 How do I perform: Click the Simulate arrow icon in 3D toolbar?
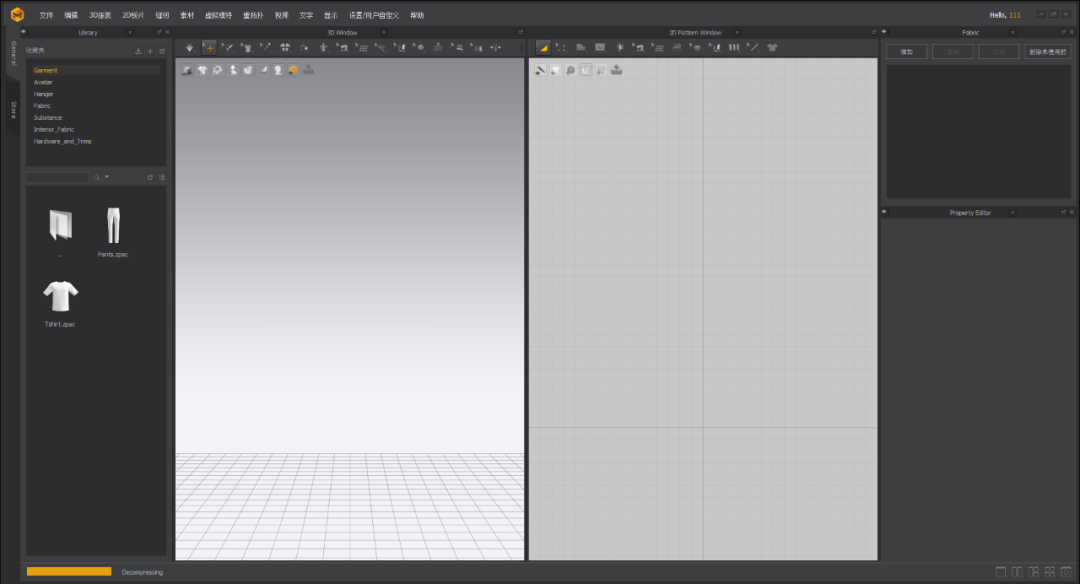[x=190, y=47]
